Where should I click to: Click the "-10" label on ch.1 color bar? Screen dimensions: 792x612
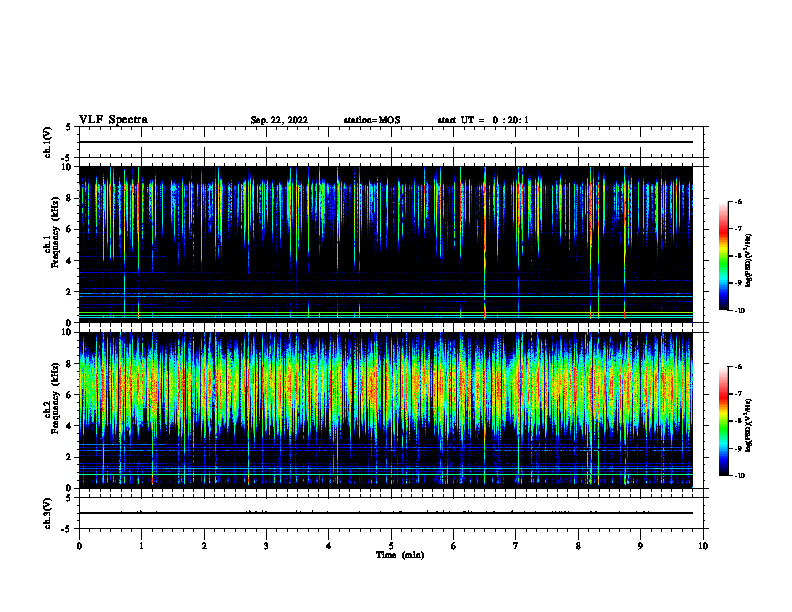coord(739,311)
